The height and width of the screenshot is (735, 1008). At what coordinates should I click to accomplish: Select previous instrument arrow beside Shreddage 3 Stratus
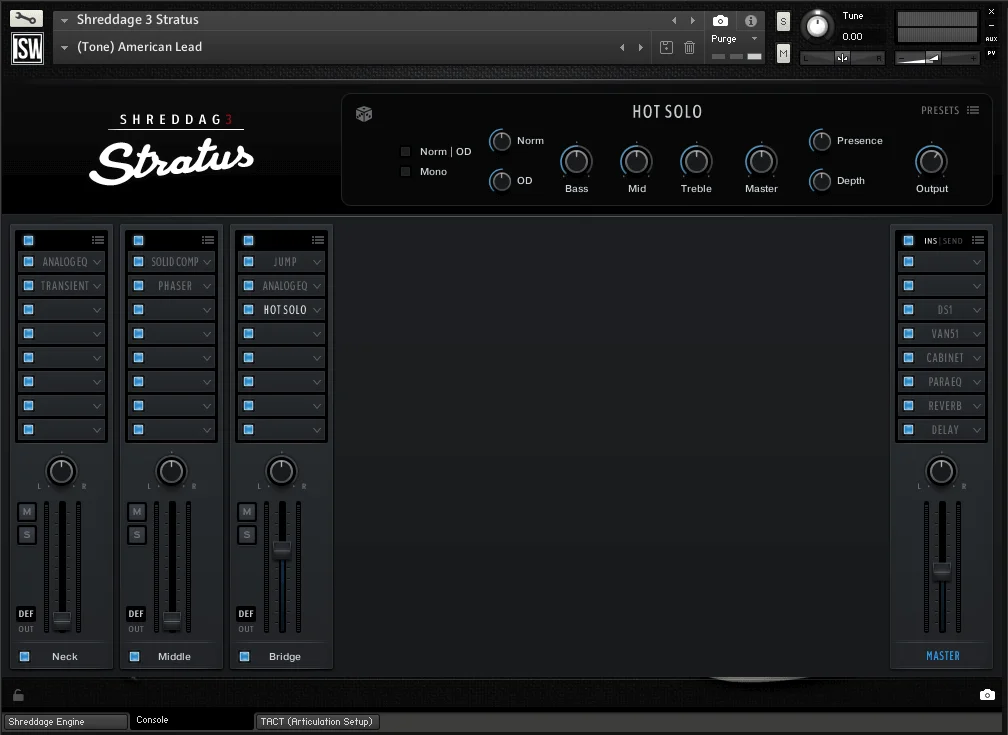point(674,21)
